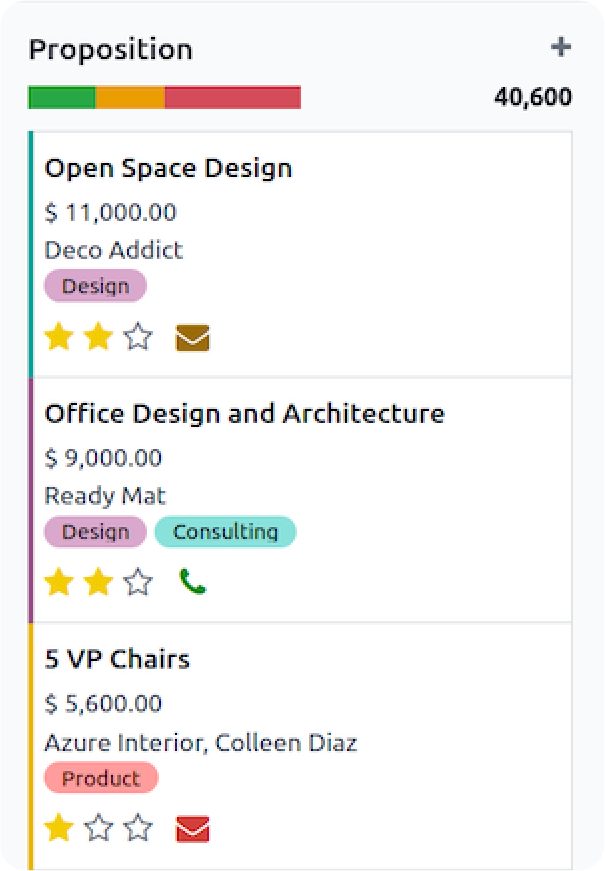Screen dimensions: 605x871
Task: Toggle first star on 5 VP Chairs
Action: point(60,828)
